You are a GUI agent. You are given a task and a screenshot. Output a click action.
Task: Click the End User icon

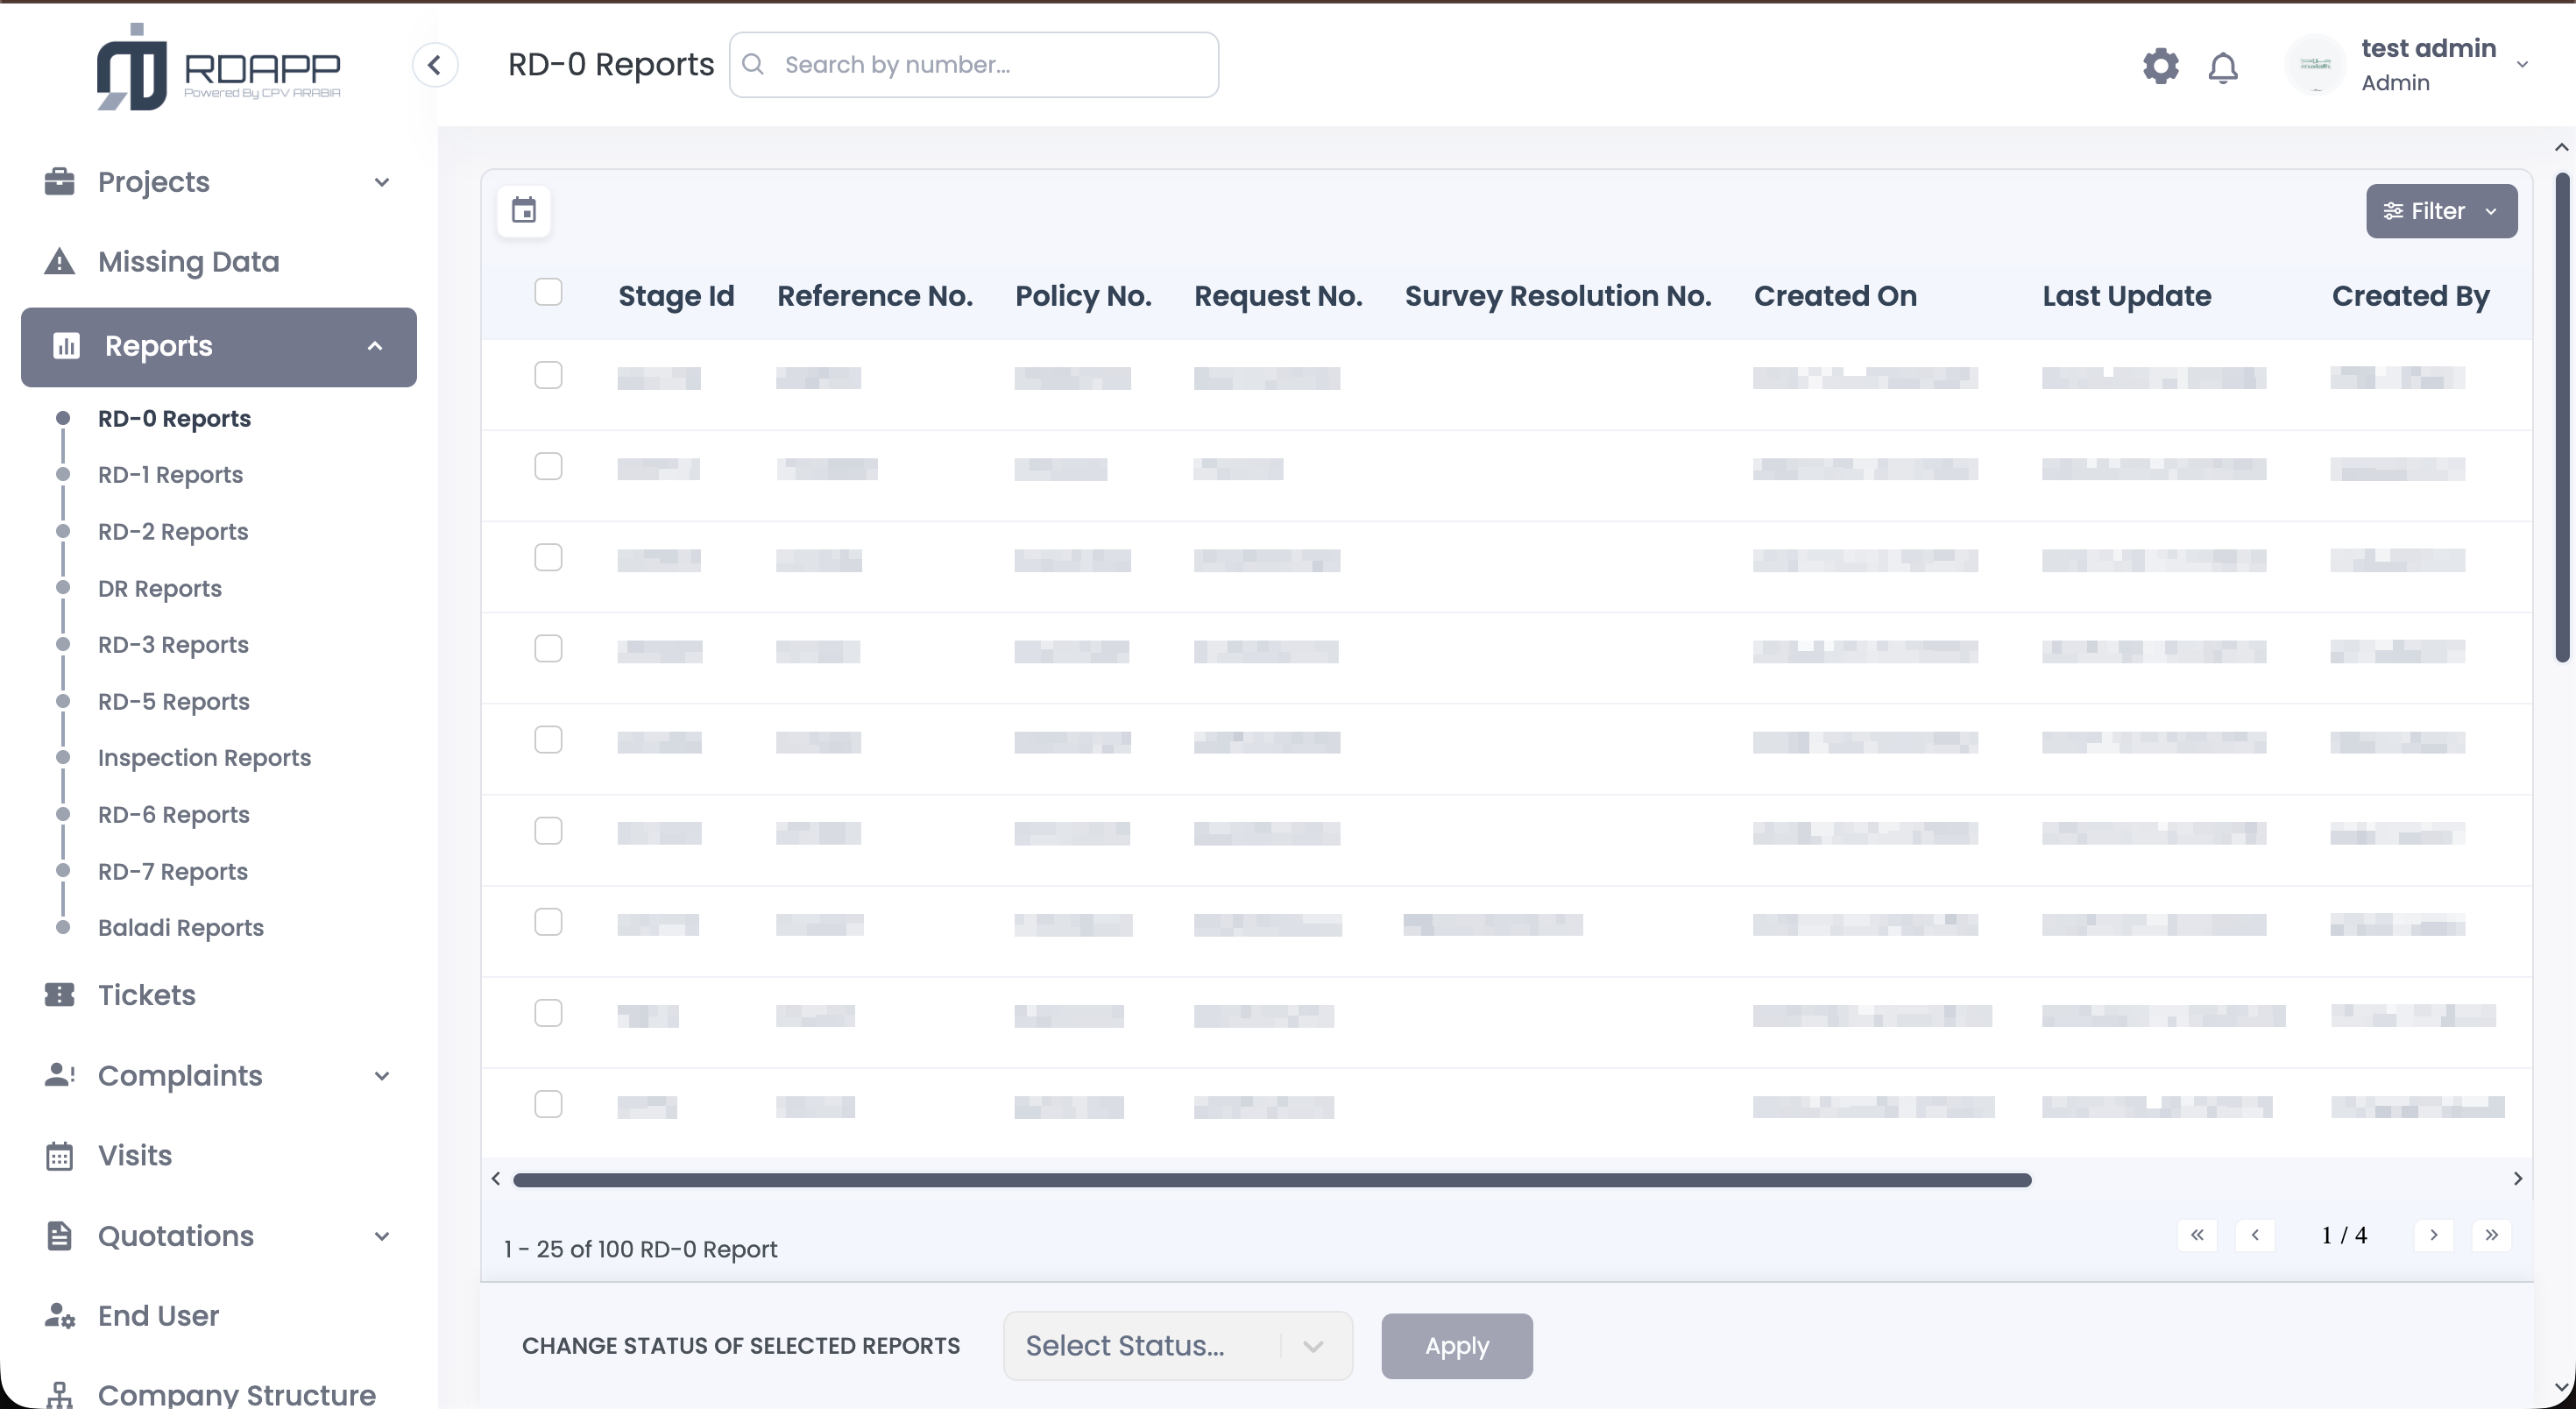pos(60,1316)
